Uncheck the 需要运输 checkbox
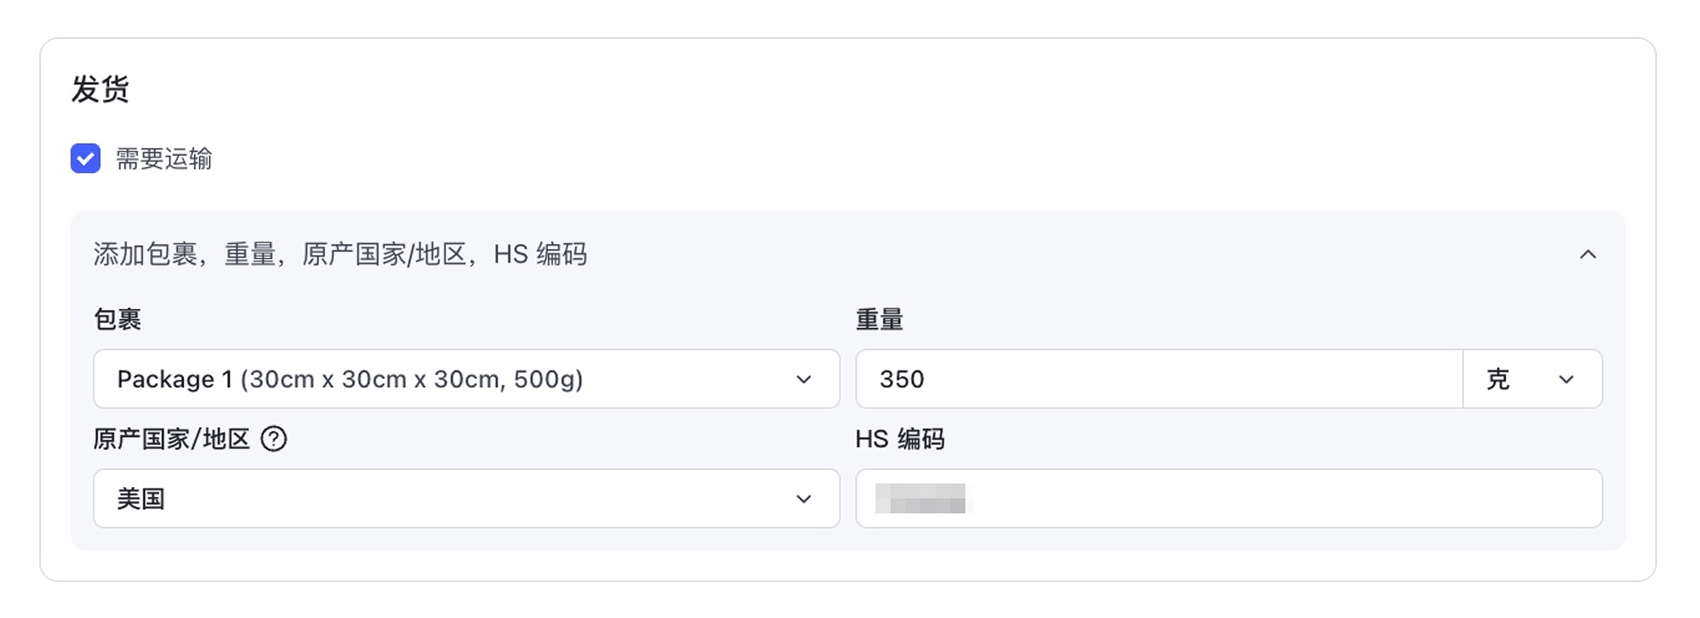This screenshot has width=1700, height=618. (85, 158)
